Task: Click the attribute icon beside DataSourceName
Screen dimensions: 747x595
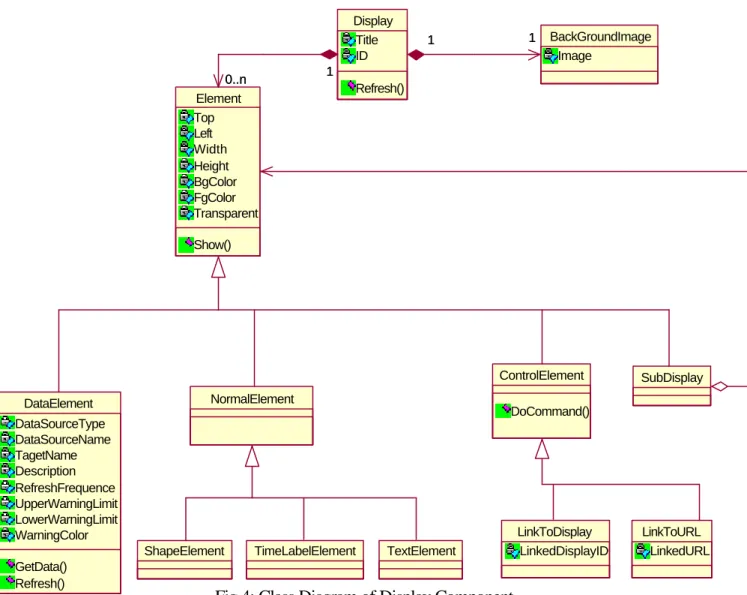Action: coord(7,439)
